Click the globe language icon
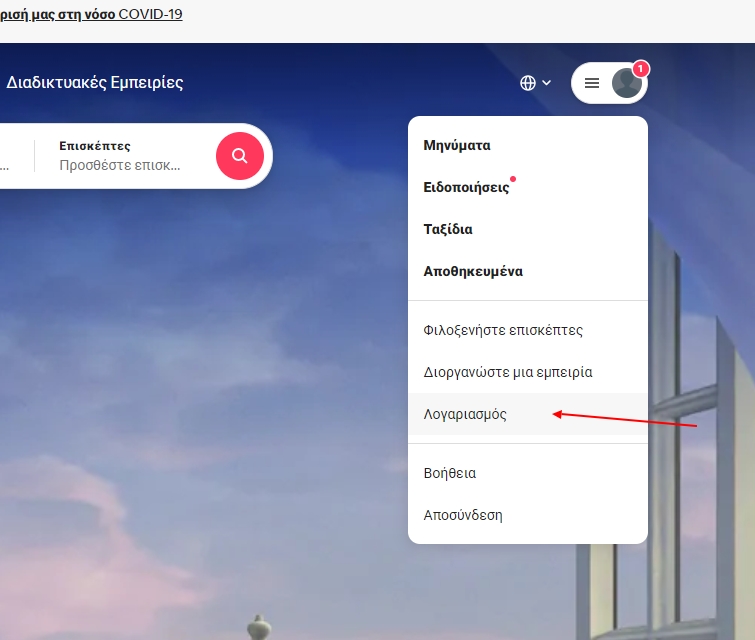 [x=528, y=83]
